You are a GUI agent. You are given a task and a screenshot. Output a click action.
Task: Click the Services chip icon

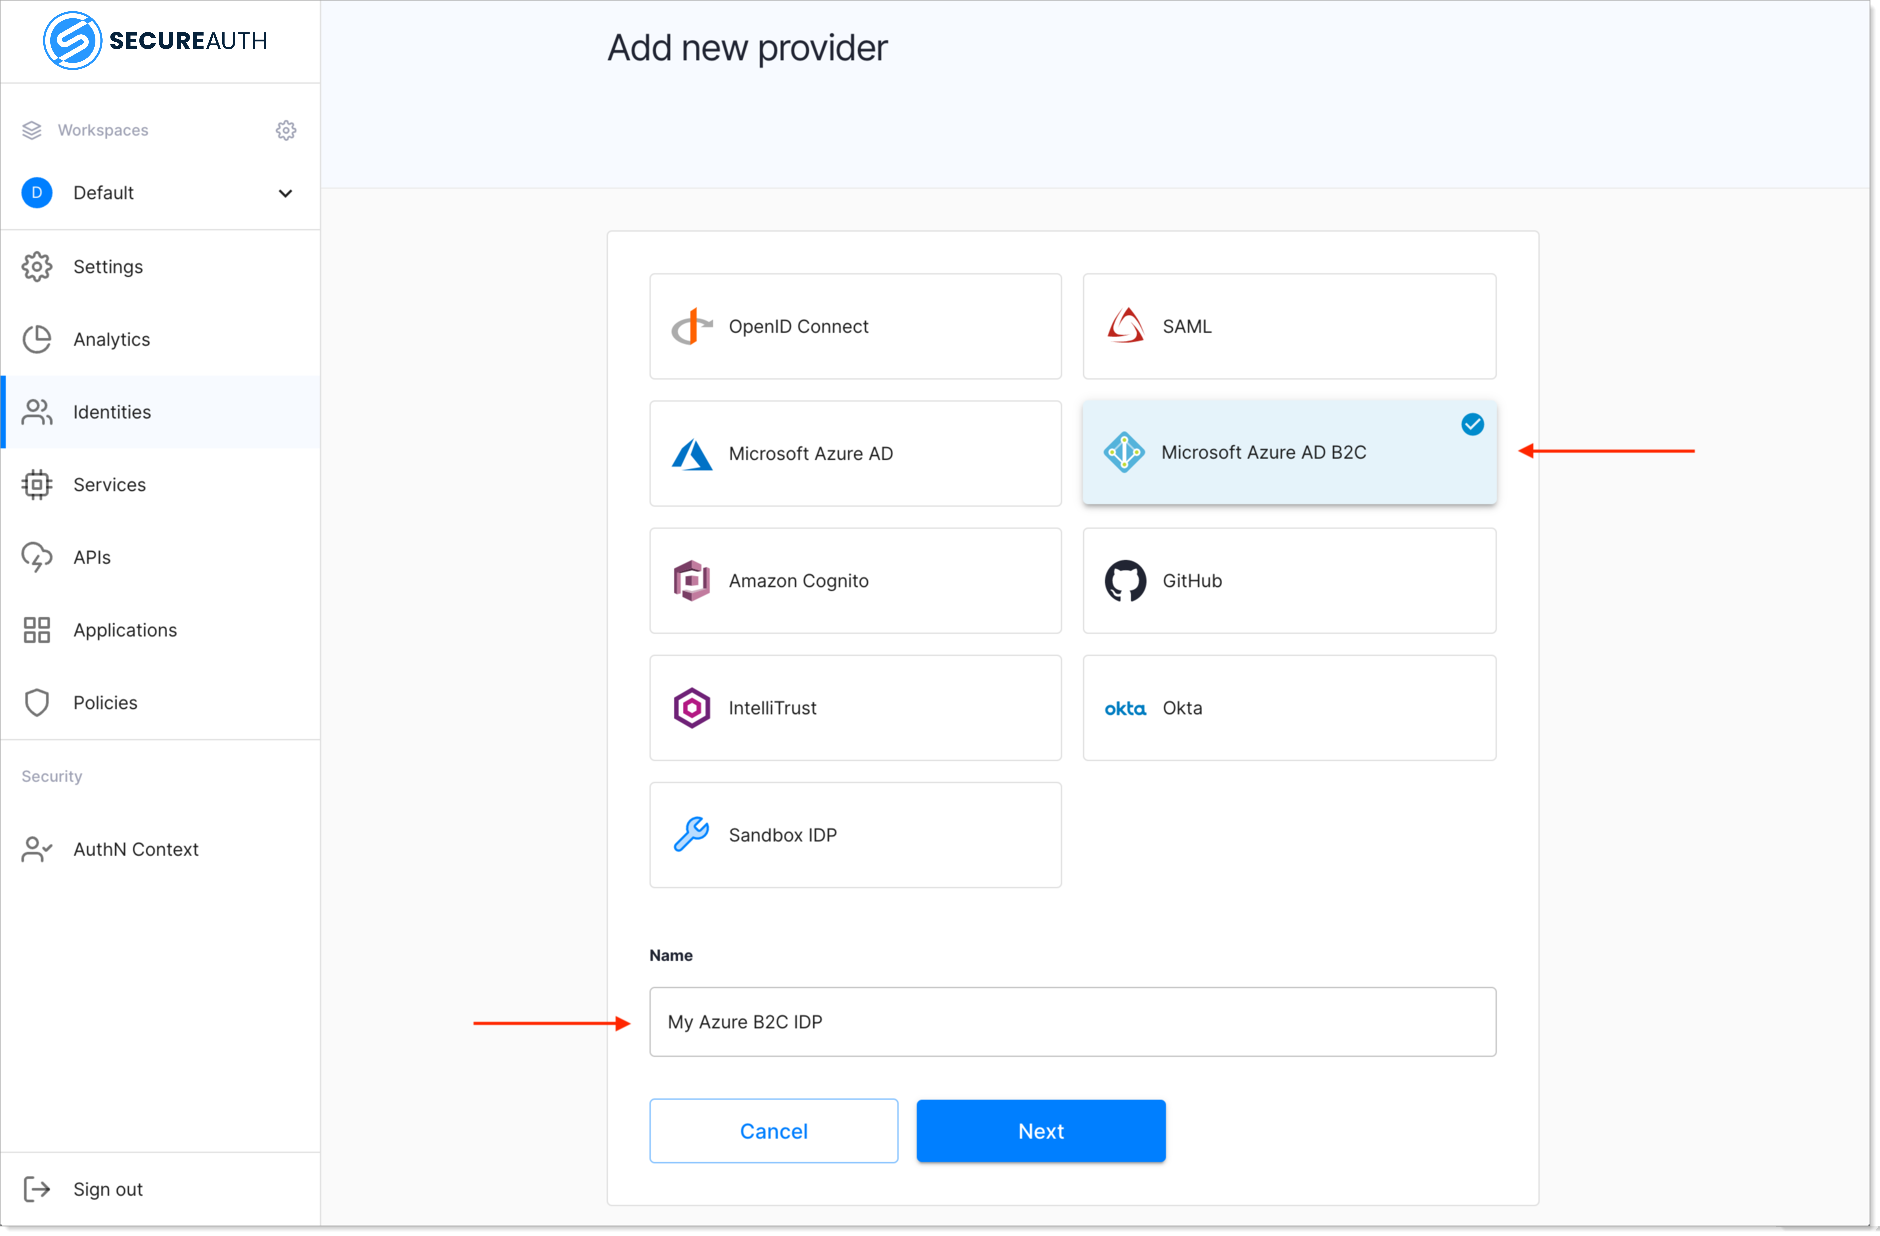coord(37,485)
